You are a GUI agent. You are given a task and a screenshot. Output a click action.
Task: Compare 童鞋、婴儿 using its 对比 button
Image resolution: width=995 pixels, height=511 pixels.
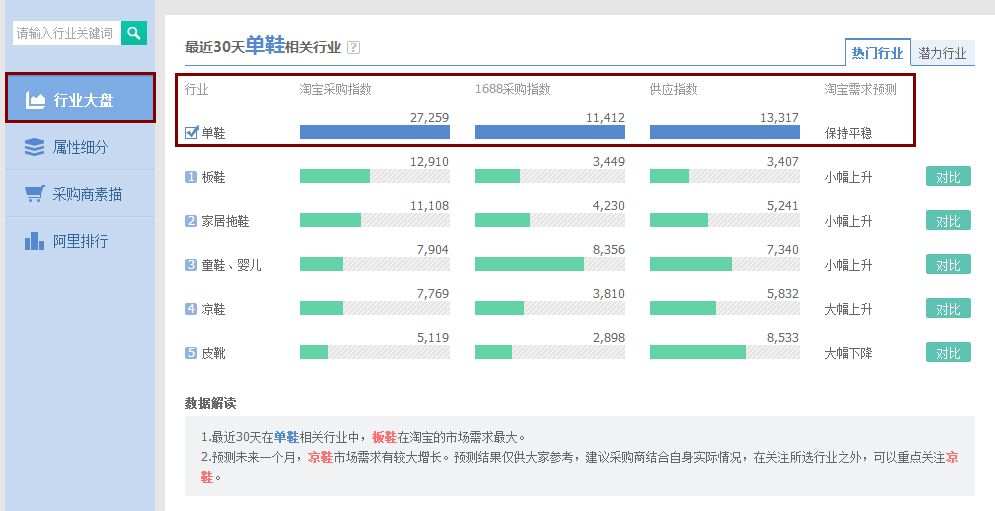pyautogui.click(x=948, y=265)
